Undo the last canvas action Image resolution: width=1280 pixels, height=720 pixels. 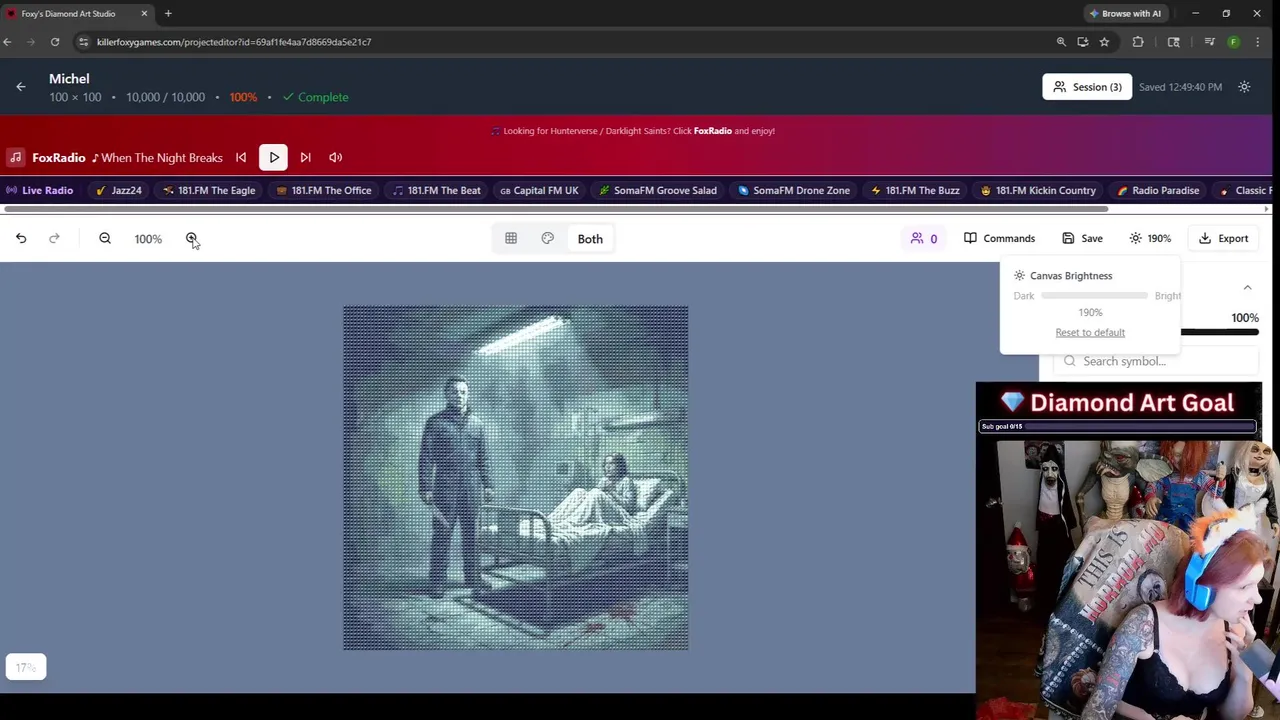(21, 238)
